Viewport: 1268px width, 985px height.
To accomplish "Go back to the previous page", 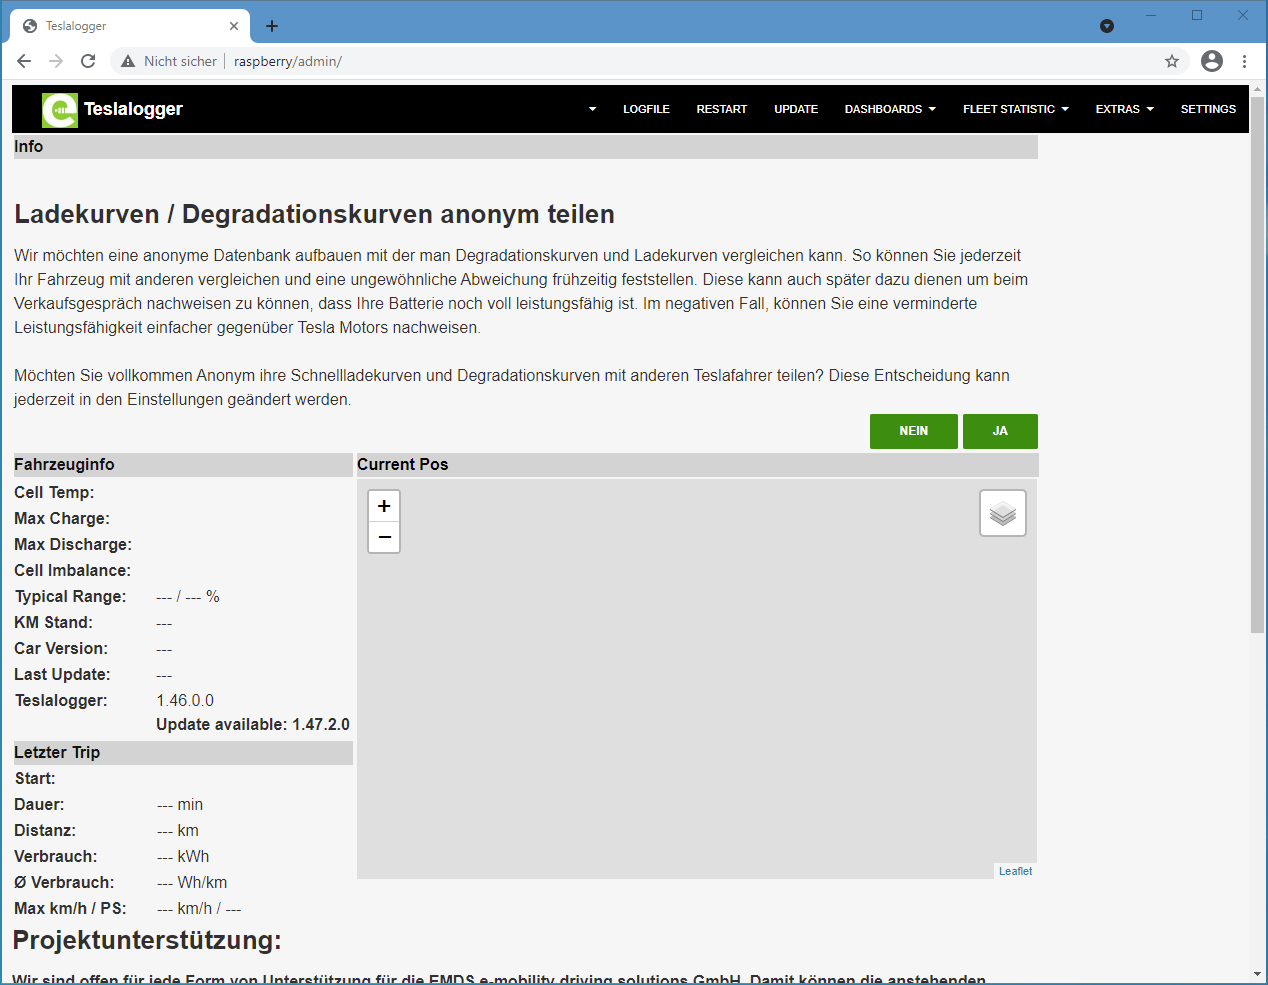I will pos(24,61).
